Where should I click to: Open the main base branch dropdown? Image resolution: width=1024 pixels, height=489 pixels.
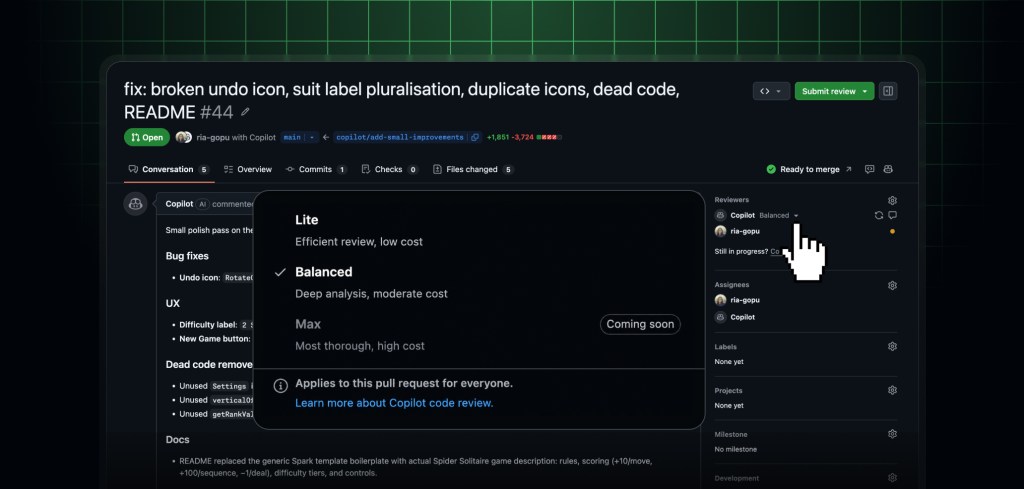tap(299, 137)
